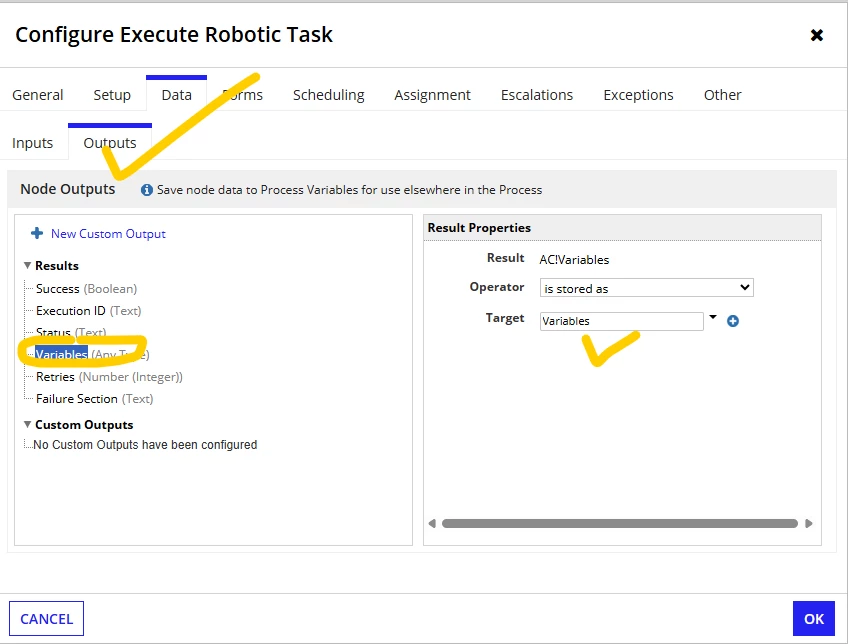Click the OK button
The width and height of the screenshot is (848, 644).
(x=813, y=619)
